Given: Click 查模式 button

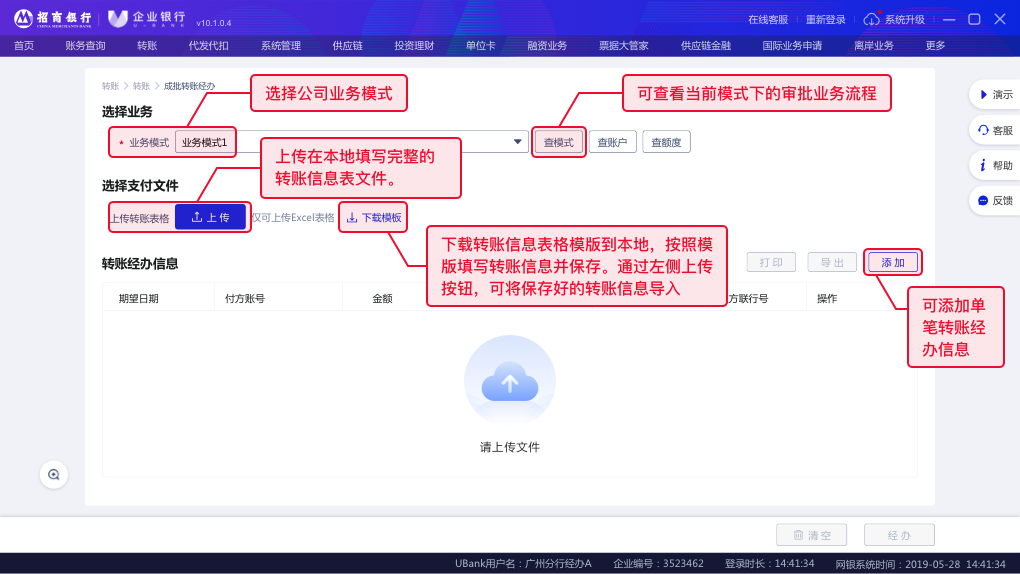Looking at the screenshot, I should pos(559,143).
